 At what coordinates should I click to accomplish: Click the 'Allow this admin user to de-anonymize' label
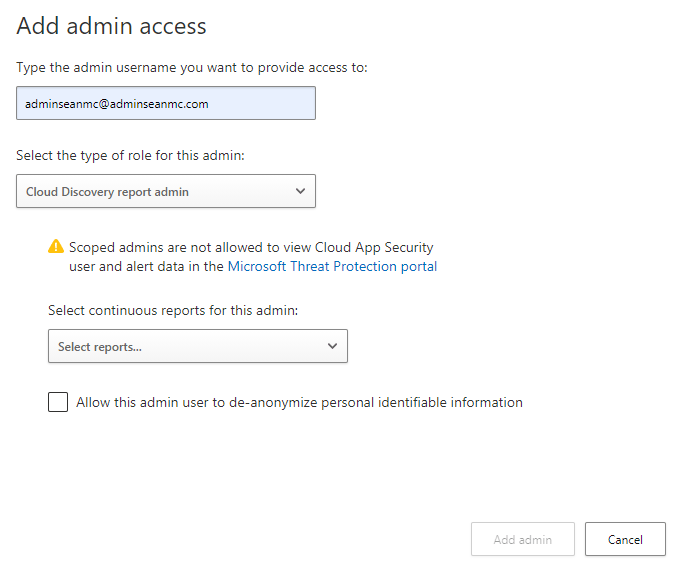click(x=299, y=403)
